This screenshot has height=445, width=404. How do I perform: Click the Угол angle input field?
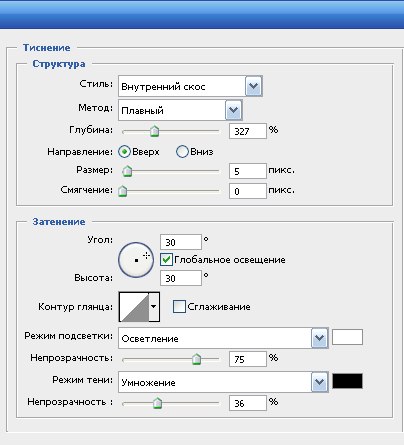pos(181,242)
